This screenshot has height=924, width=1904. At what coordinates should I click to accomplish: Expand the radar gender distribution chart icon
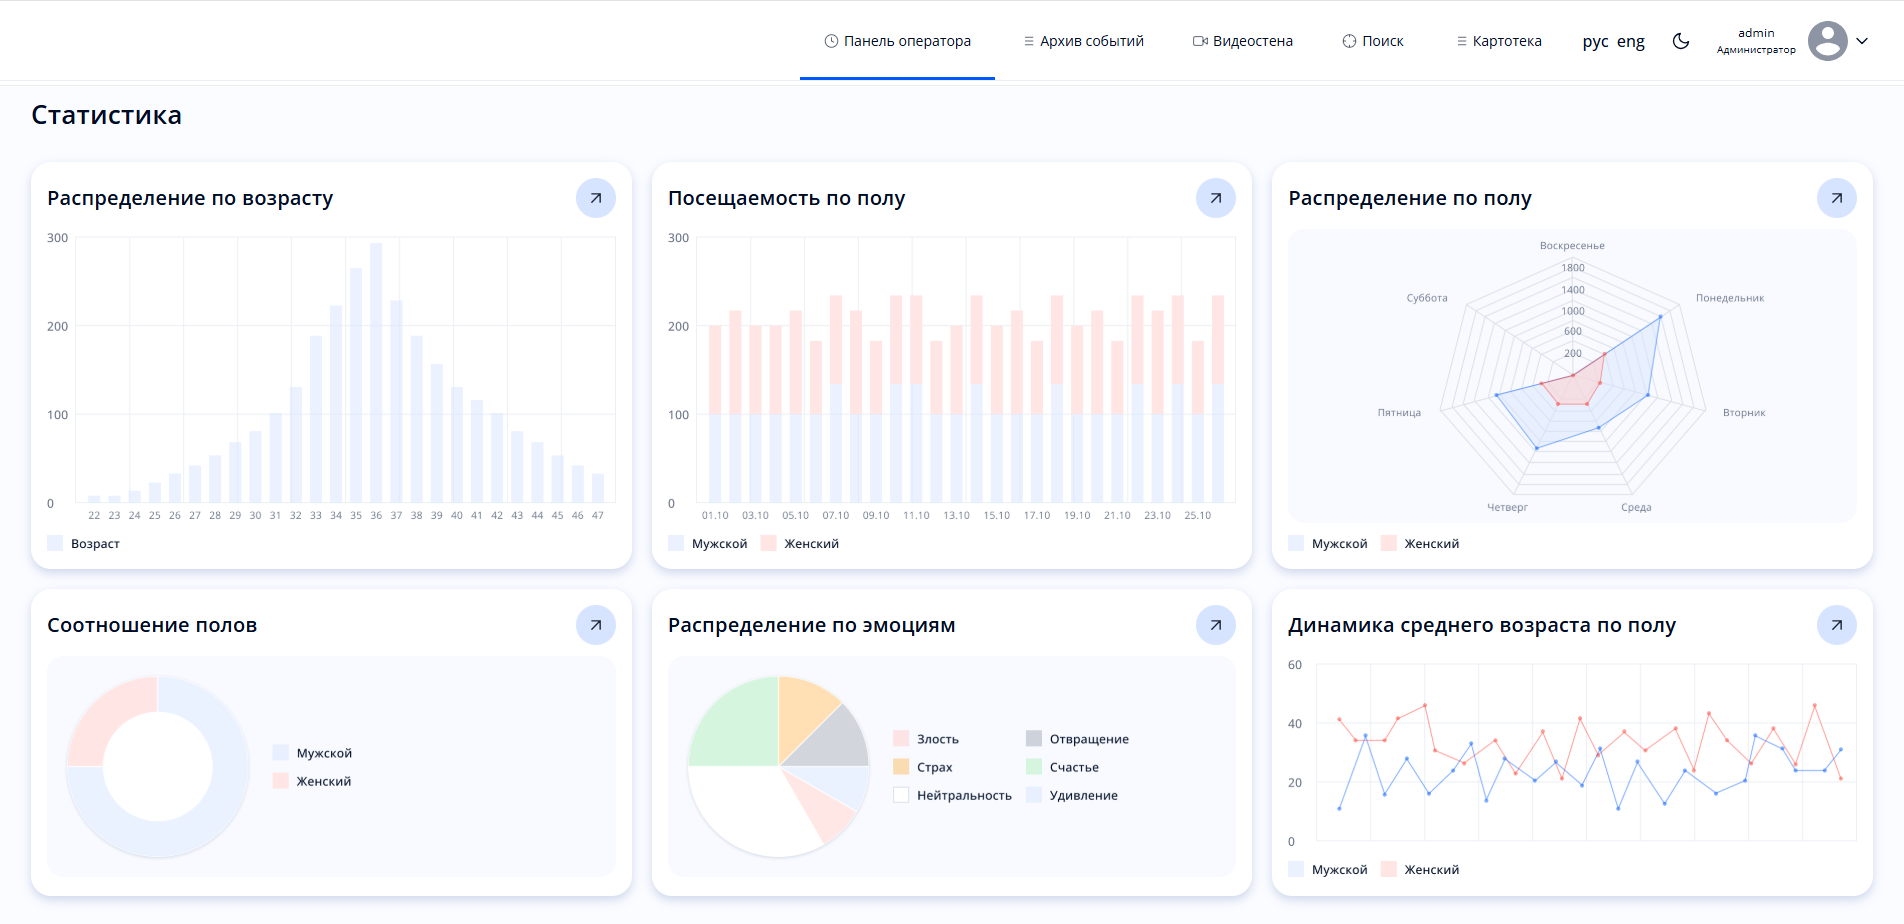point(1836,198)
